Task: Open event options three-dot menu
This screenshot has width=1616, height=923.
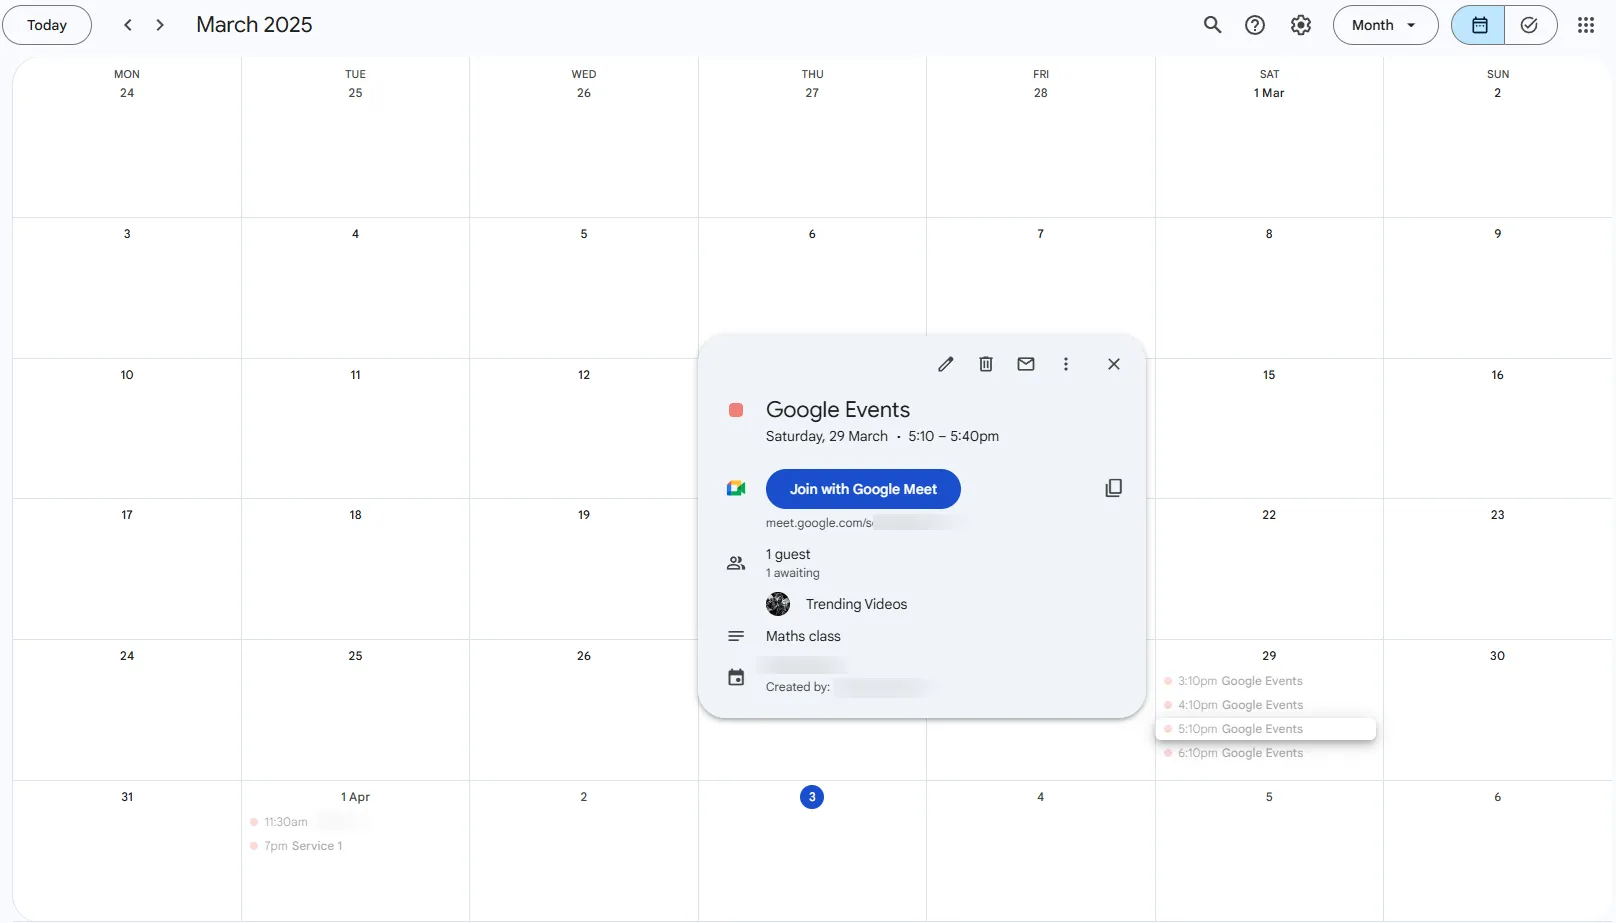Action: [1065, 364]
